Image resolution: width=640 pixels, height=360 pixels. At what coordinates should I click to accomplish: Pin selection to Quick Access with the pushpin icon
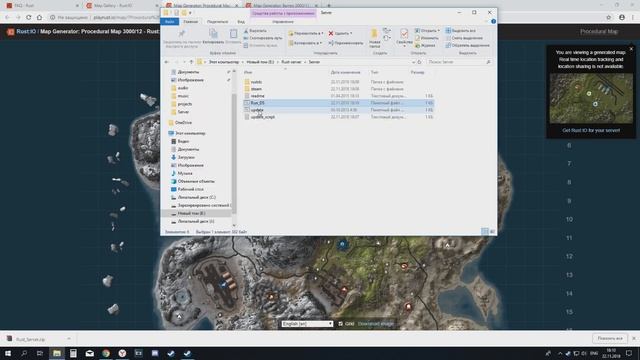coord(182,33)
